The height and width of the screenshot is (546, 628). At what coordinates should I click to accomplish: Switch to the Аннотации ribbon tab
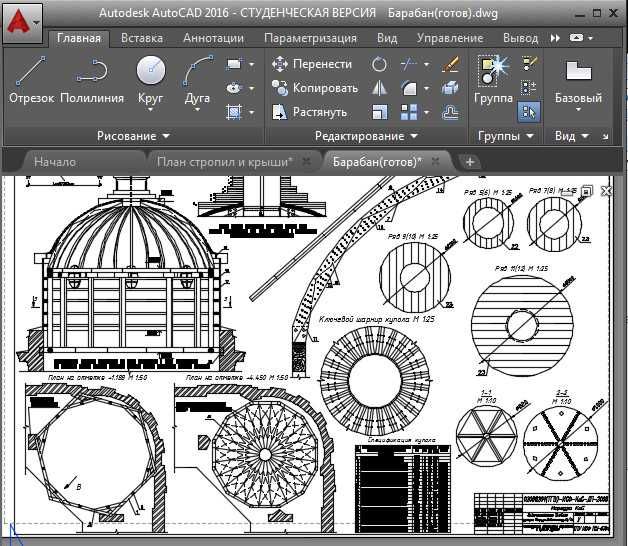[213, 38]
